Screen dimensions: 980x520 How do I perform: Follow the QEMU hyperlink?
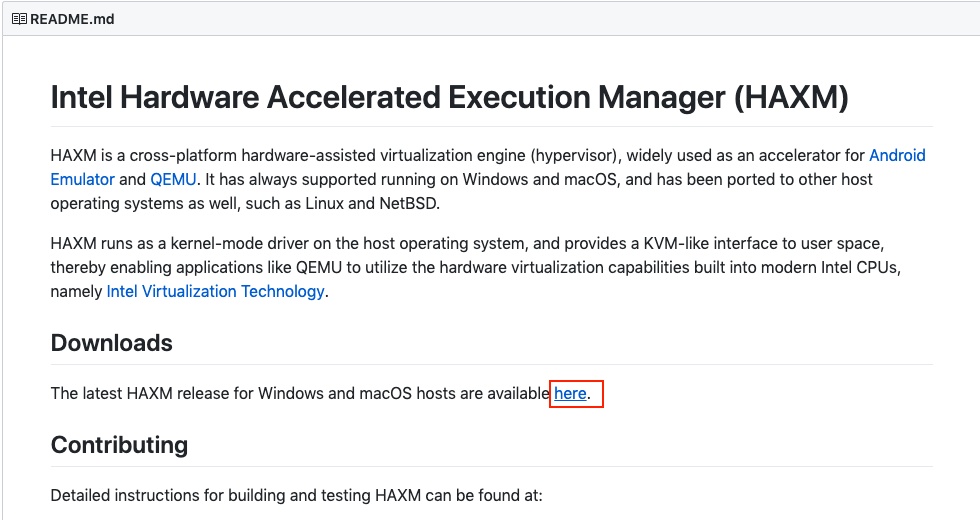point(173,180)
